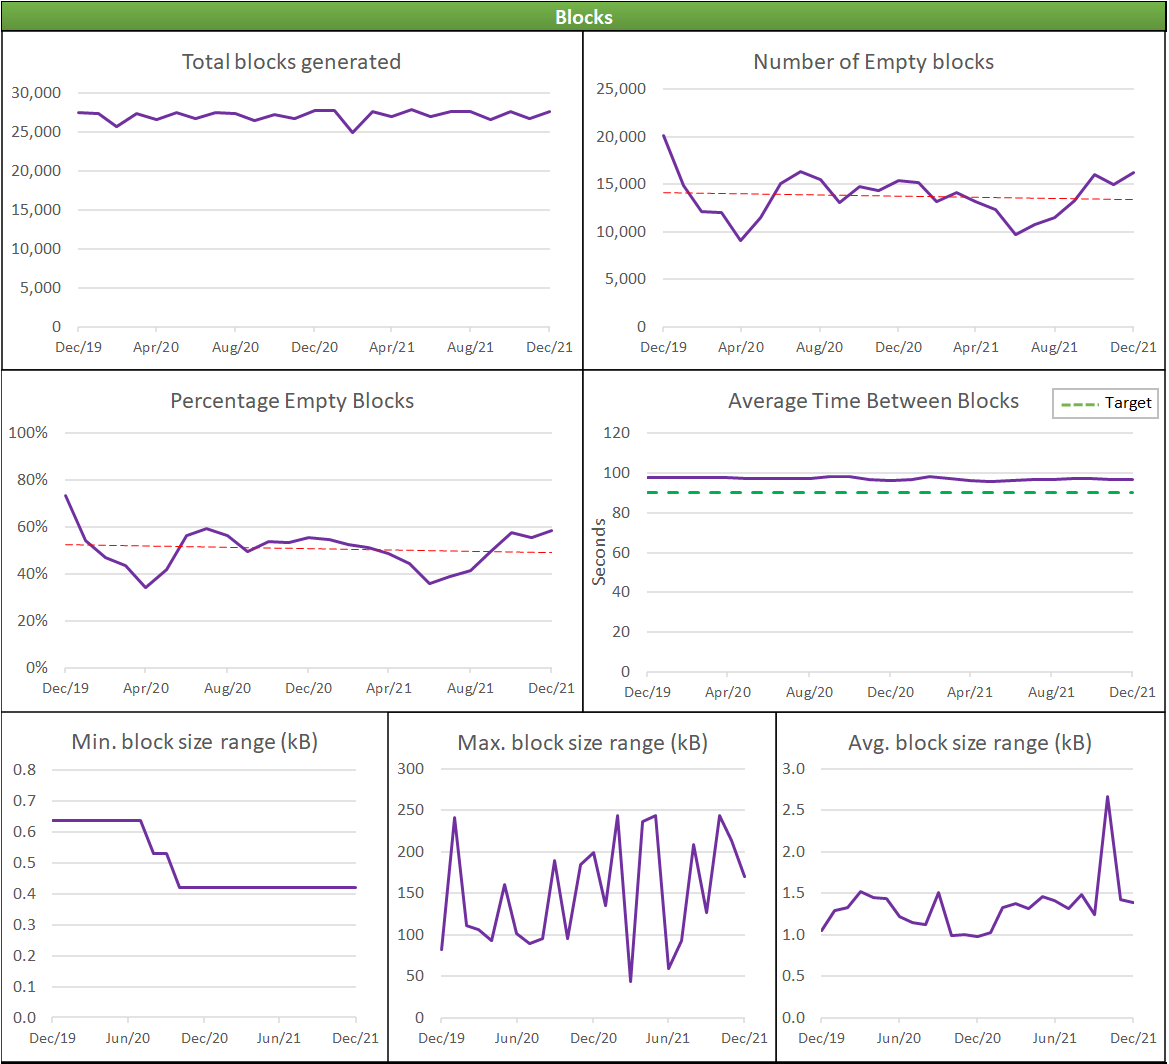The width and height of the screenshot is (1169, 1064).
Task: Select "Dec/21" under the Percentage Empty Blocks chart
Action: tap(551, 688)
